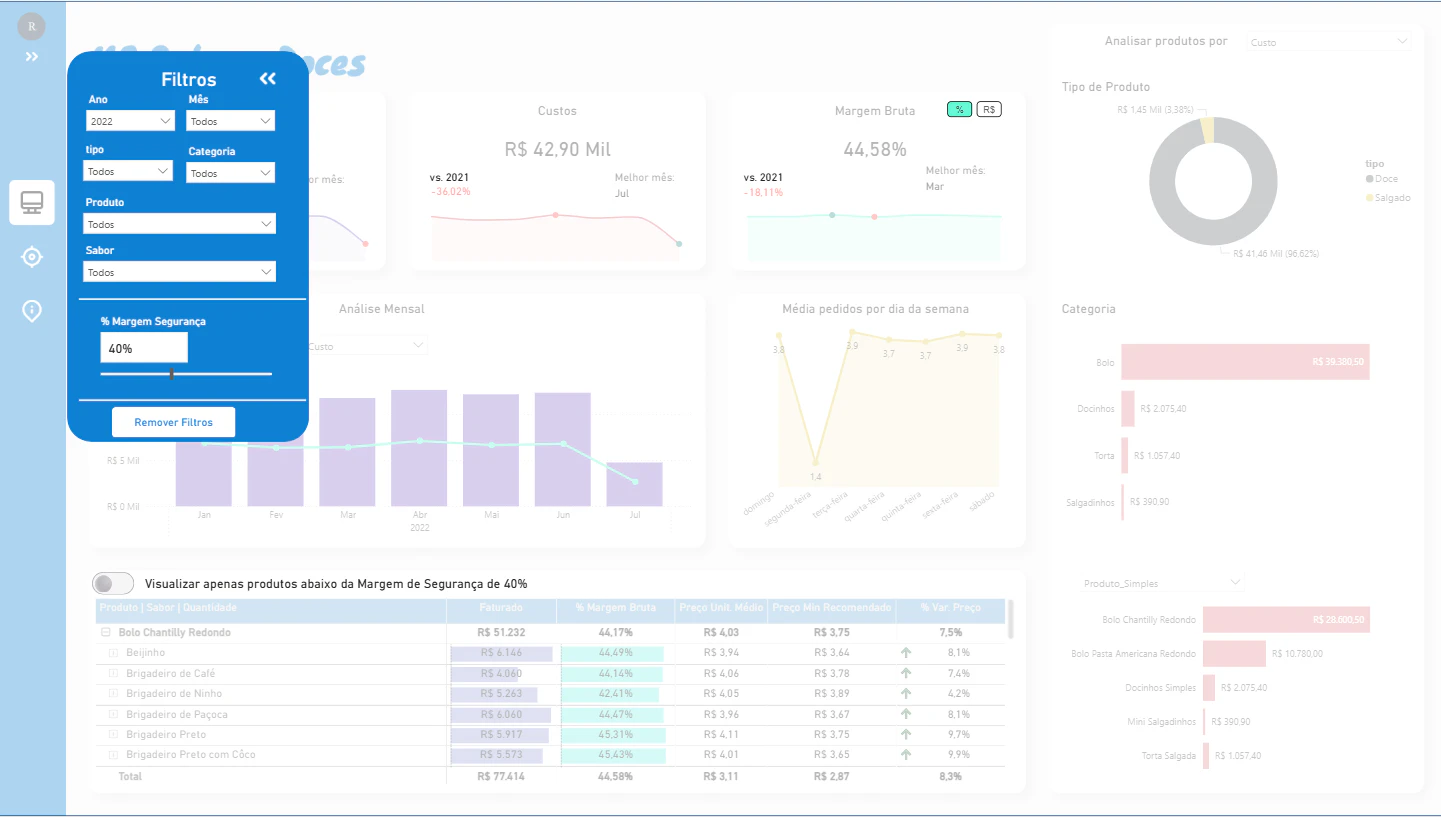This screenshot has width=1441, height=817.
Task: Sort by % Margem Bruta column header
Action: tap(615, 608)
